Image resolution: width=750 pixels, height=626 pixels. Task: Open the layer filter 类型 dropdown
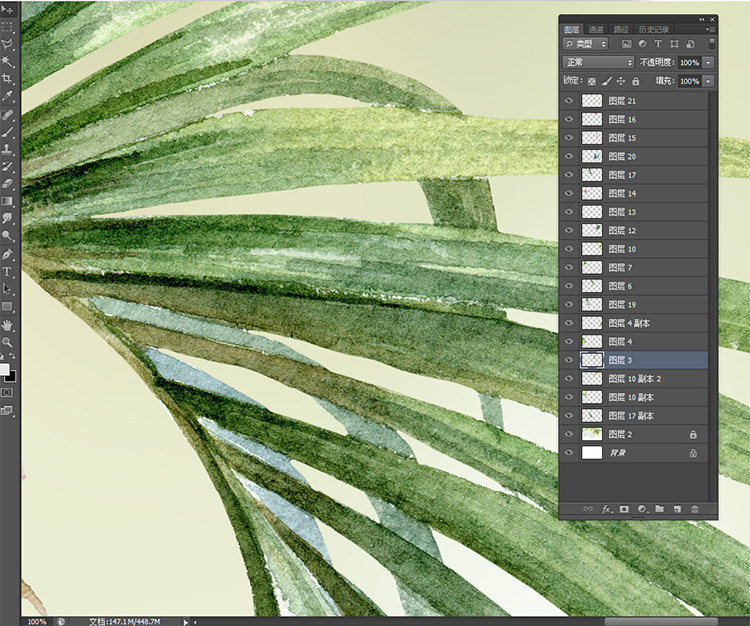click(x=585, y=44)
